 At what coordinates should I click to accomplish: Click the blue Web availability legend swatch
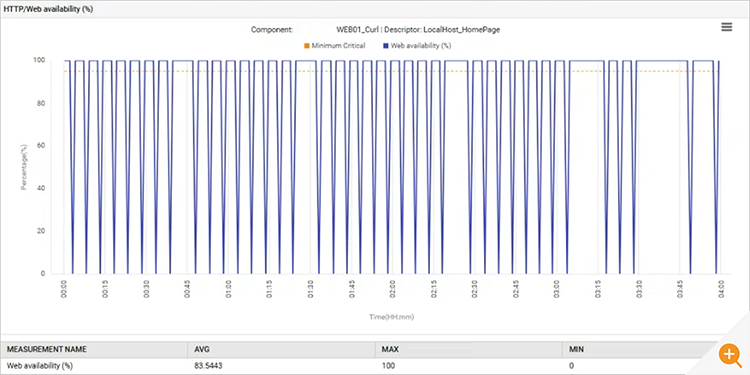(x=386, y=46)
